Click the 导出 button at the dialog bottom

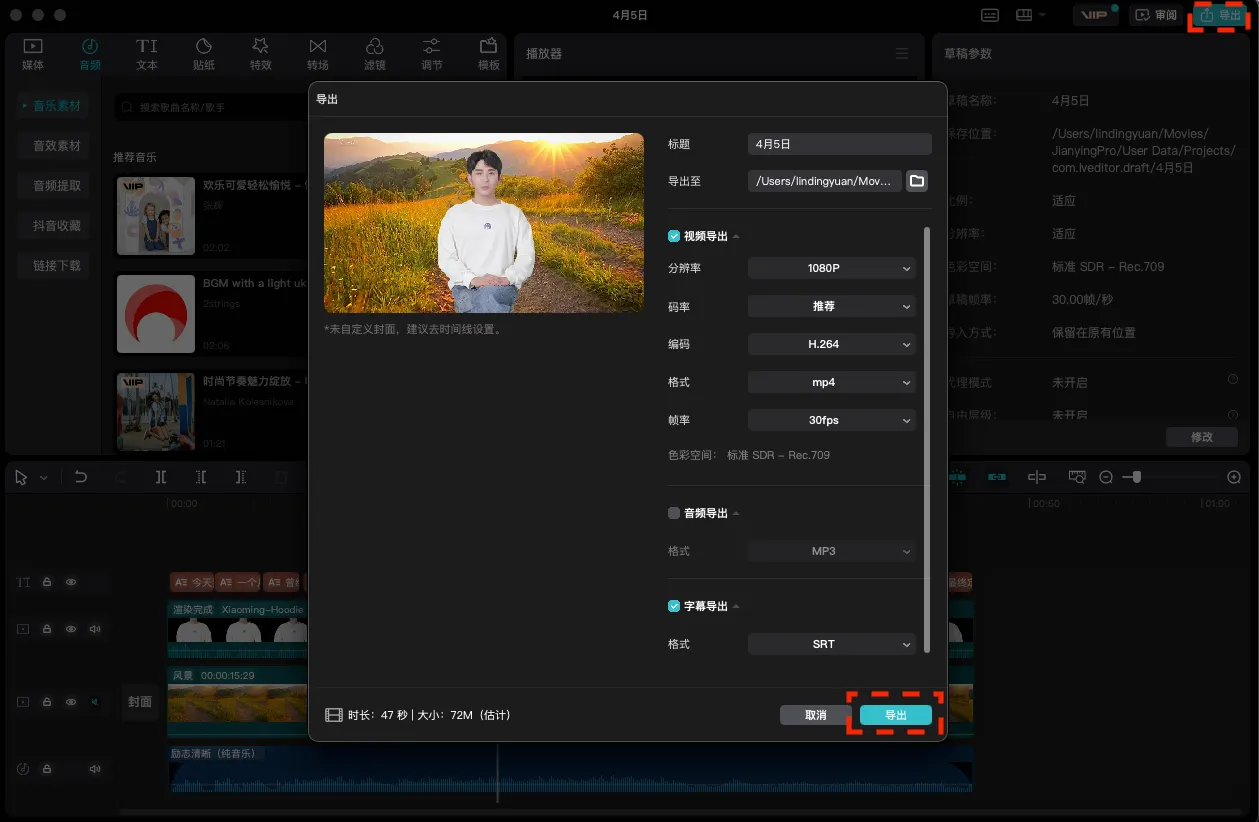[x=896, y=715]
